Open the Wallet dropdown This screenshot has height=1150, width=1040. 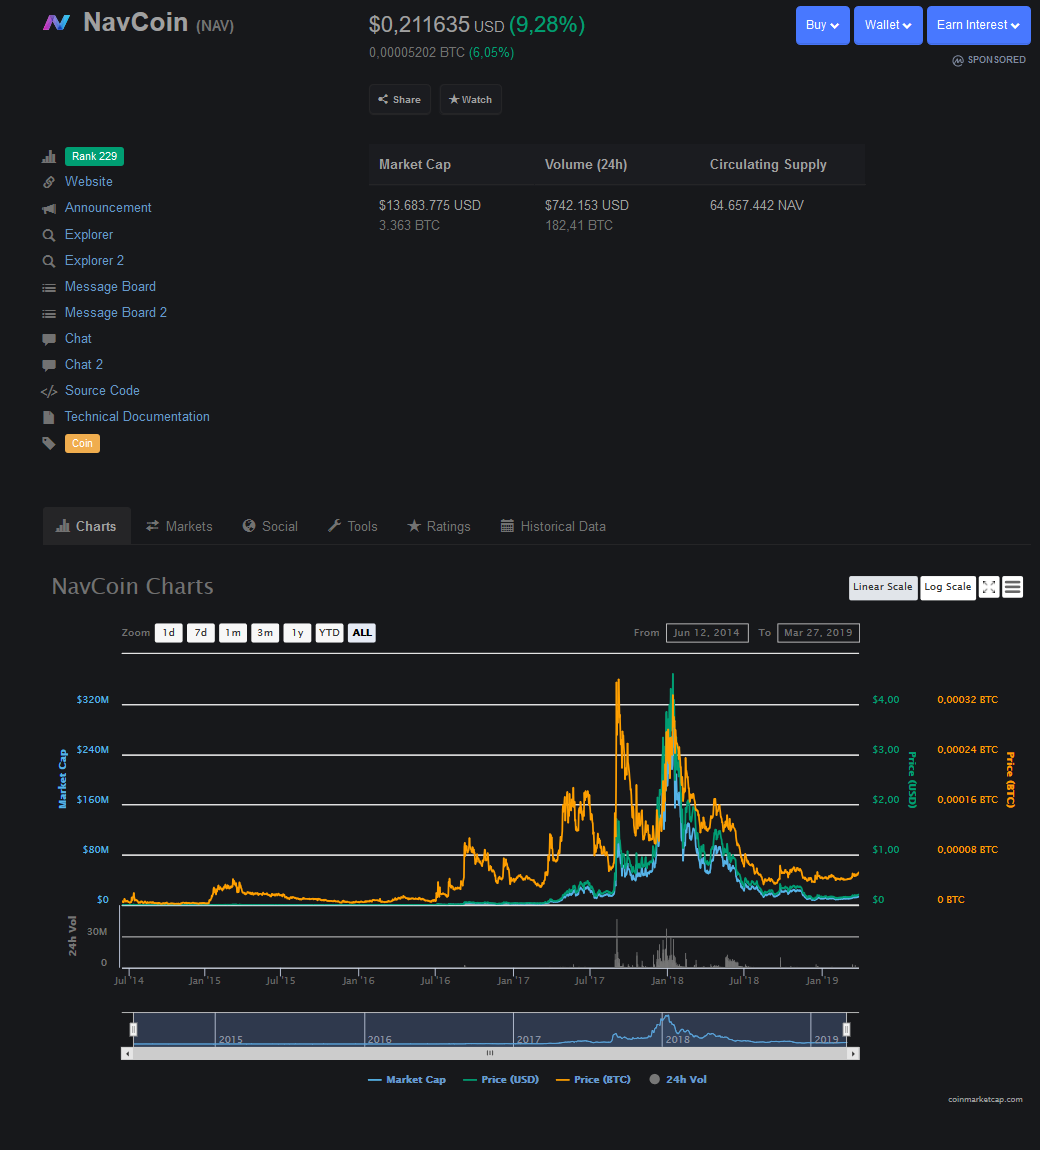point(888,26)
